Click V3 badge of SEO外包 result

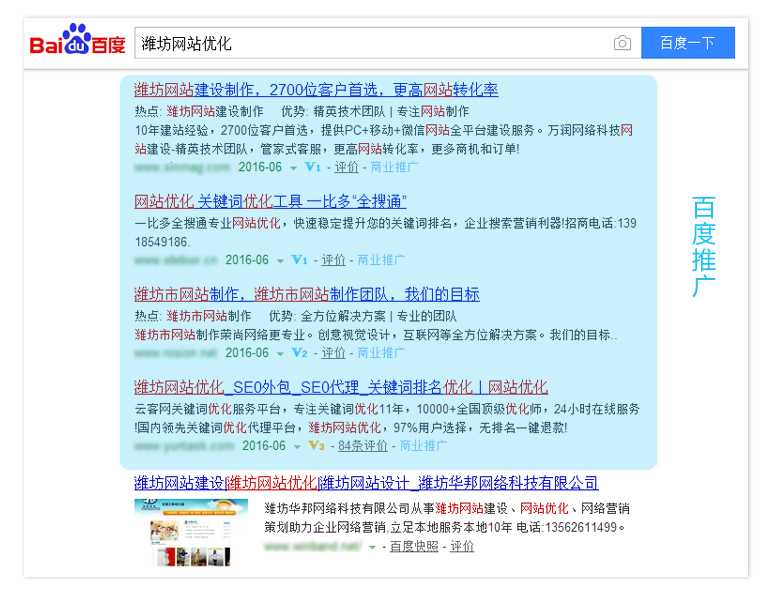(x=316, y=446)
